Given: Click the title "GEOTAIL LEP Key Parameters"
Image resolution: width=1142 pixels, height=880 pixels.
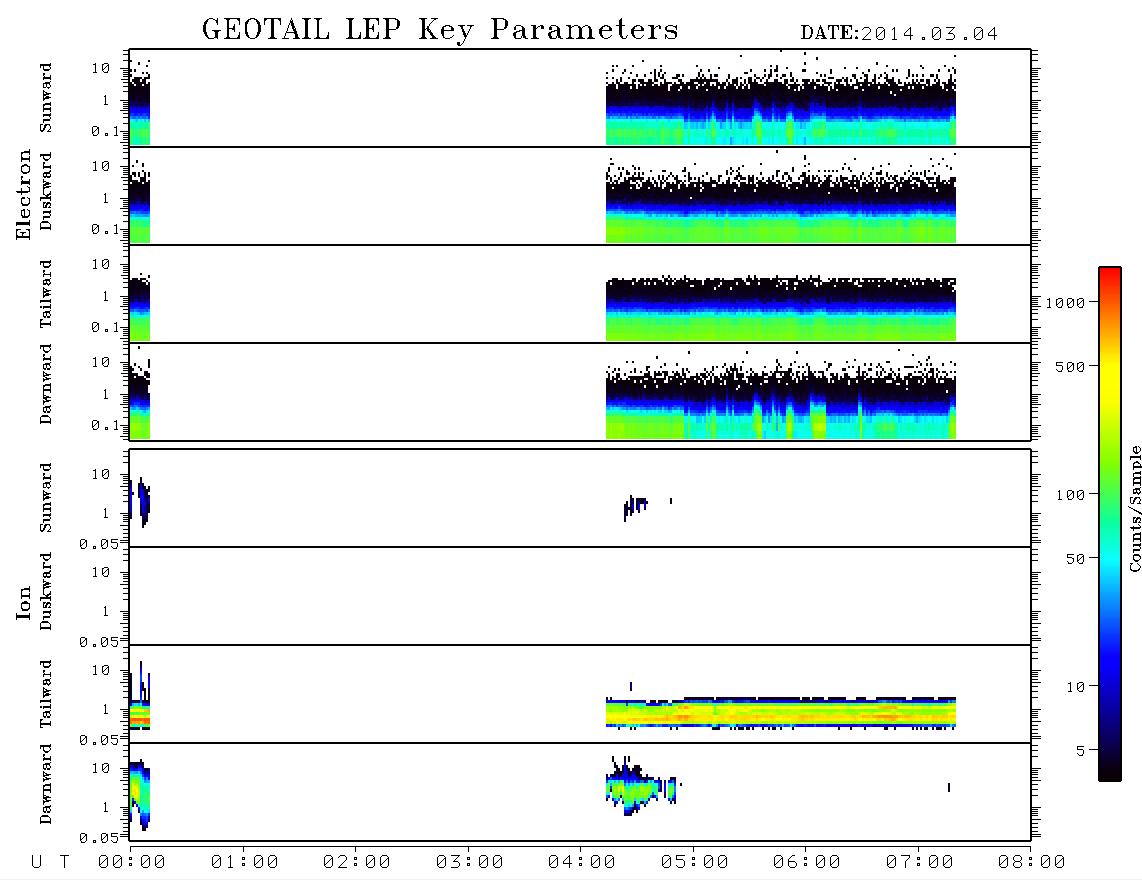Looking at the screenshot, I should [440, 31].
